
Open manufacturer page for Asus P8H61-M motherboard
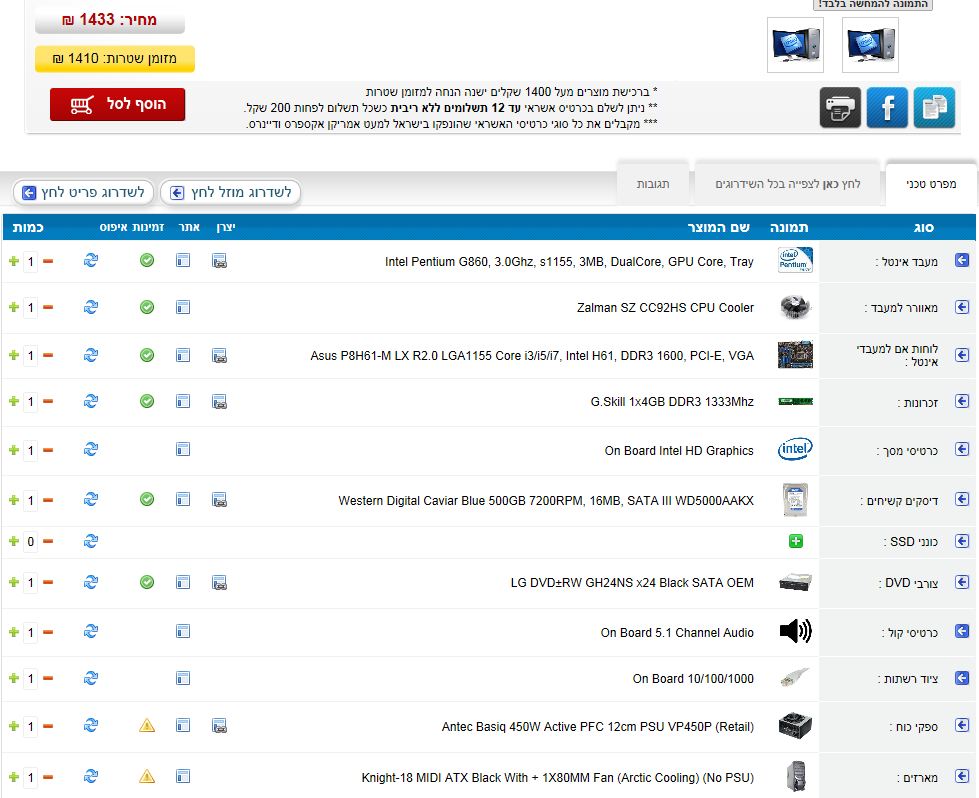219,355
